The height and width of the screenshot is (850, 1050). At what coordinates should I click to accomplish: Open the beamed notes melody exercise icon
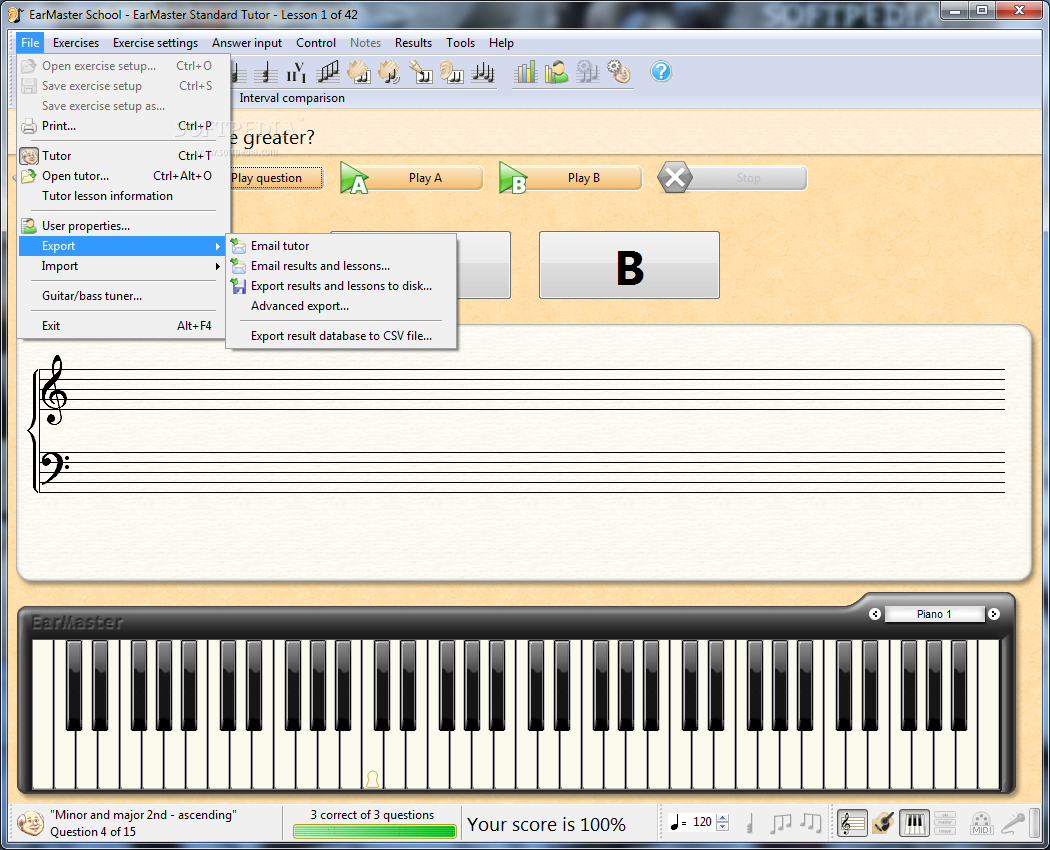(327, 72)
